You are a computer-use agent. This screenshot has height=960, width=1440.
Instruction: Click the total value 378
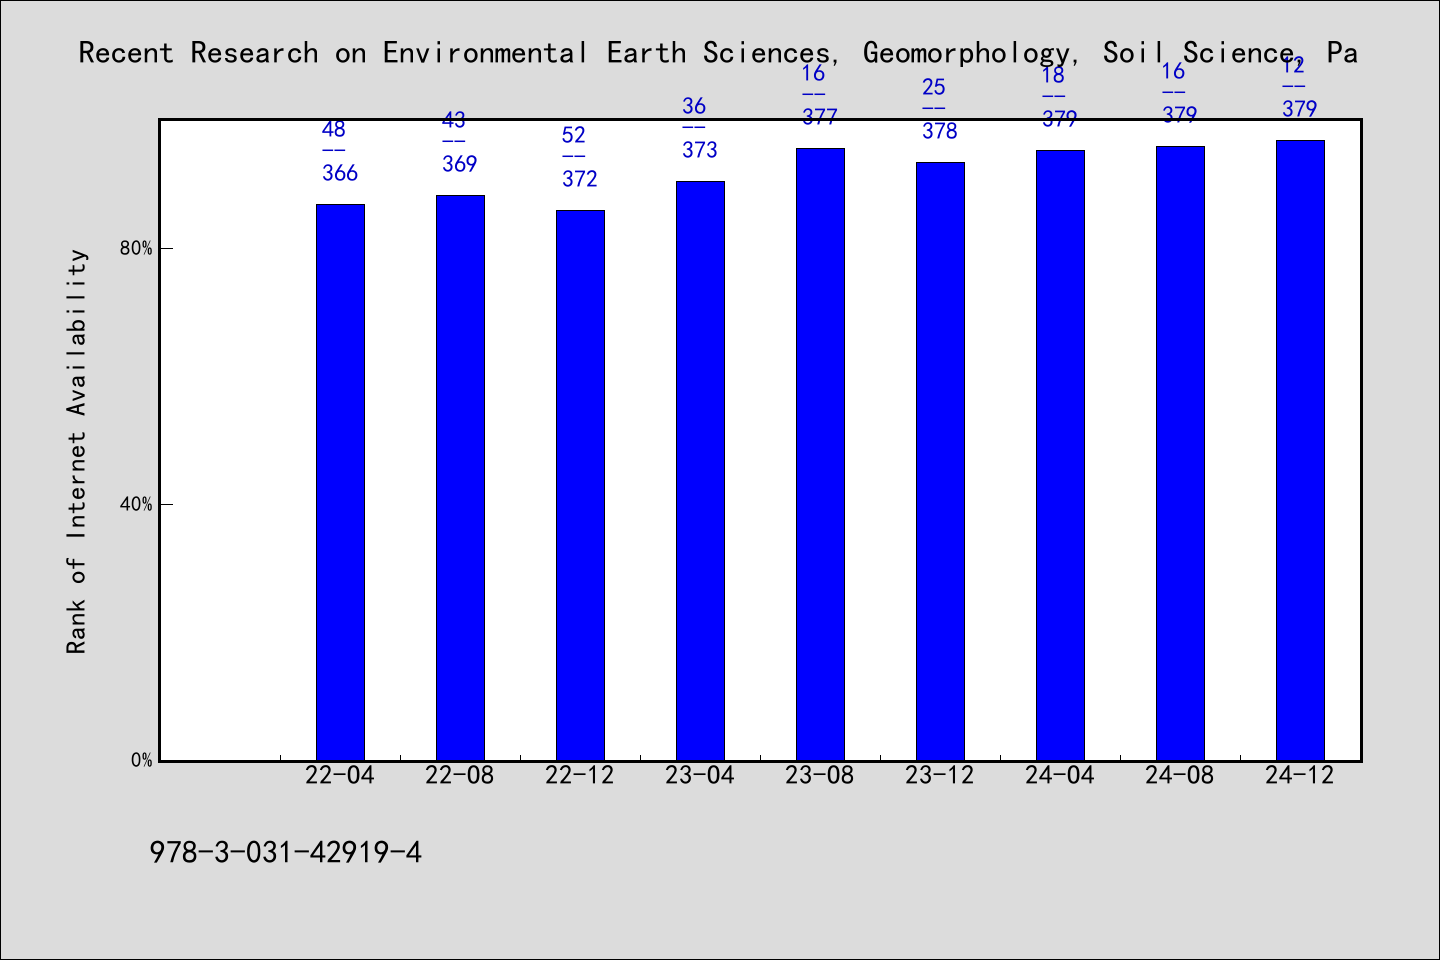(940, 131)
